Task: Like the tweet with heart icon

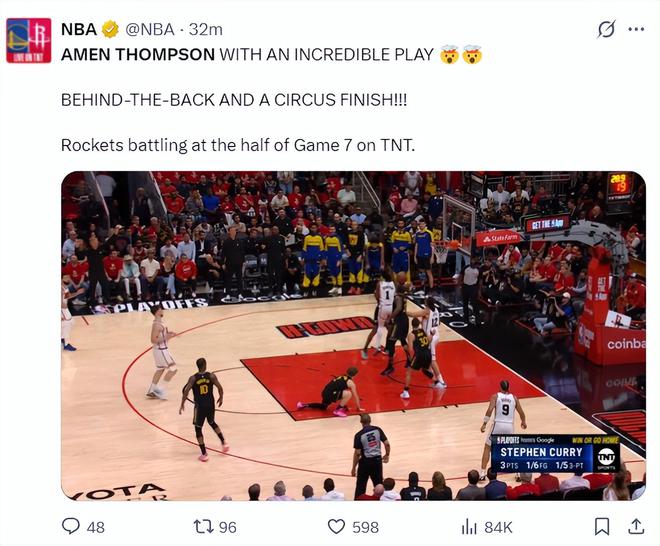Action: 336,527
